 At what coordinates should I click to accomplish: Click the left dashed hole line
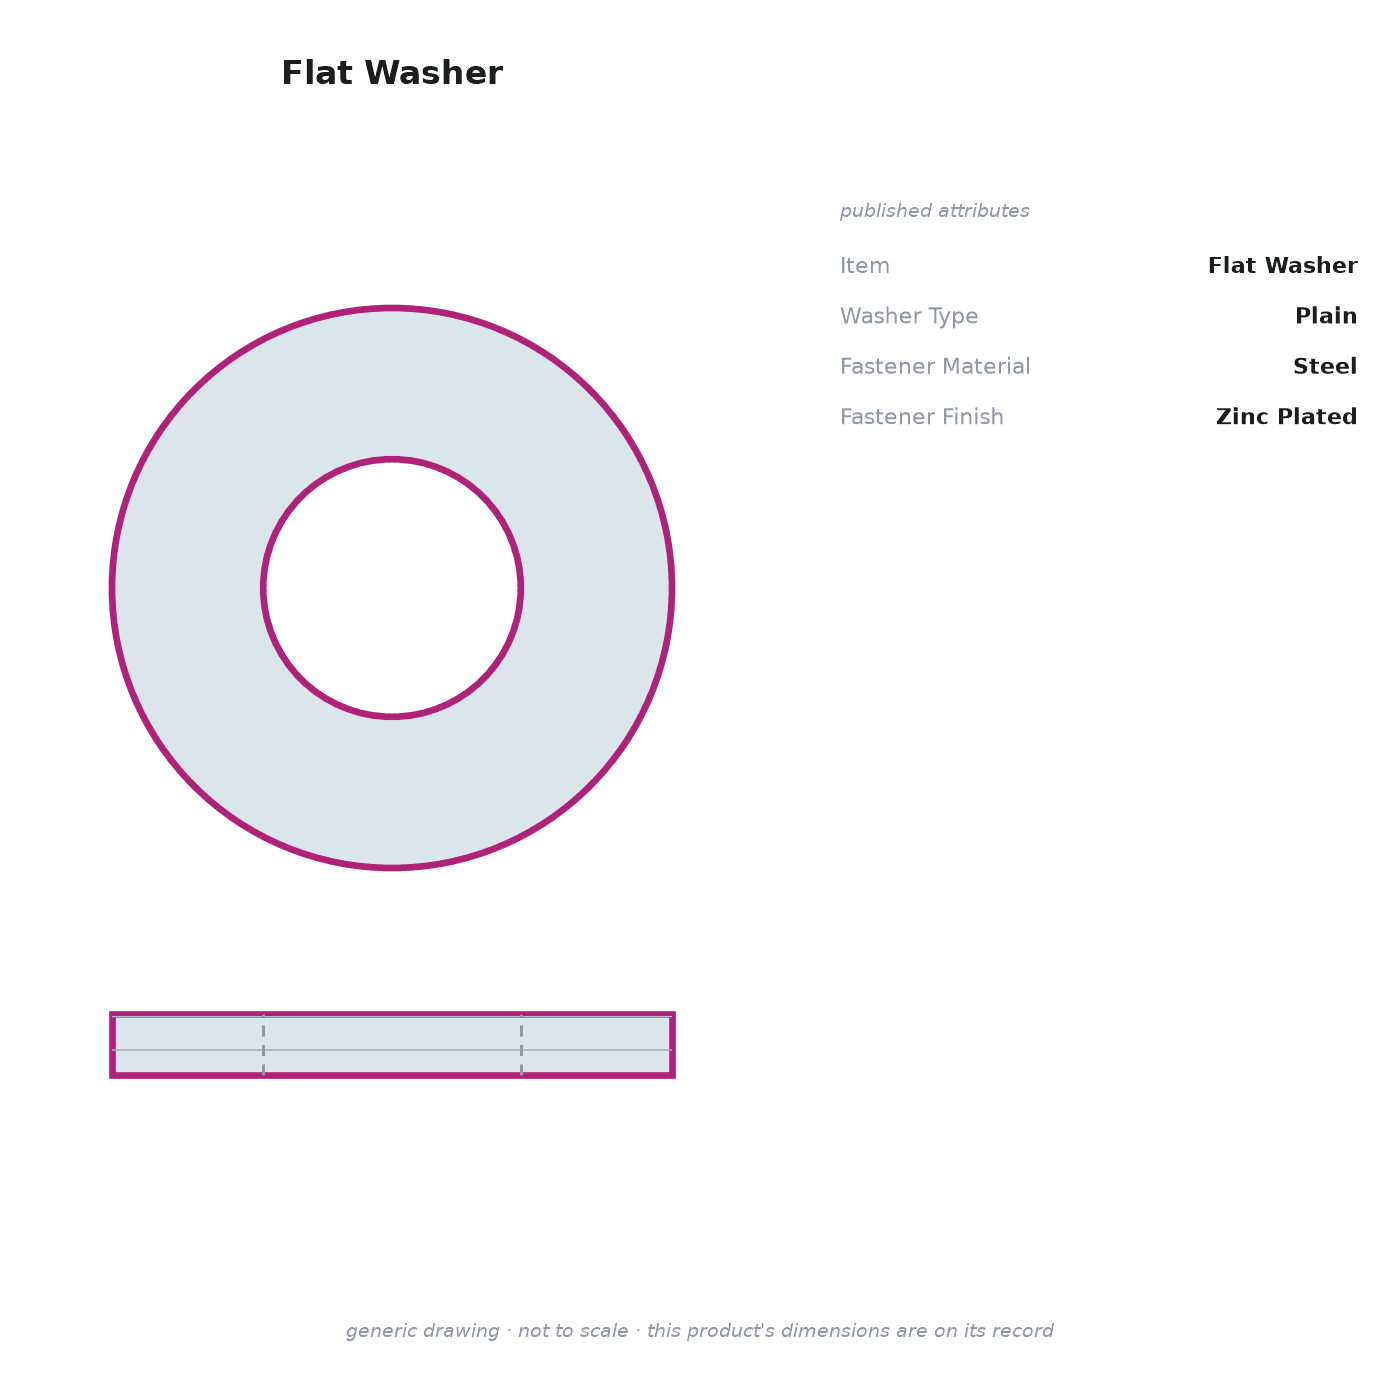pyautogui.click(x=264, y=1045)
